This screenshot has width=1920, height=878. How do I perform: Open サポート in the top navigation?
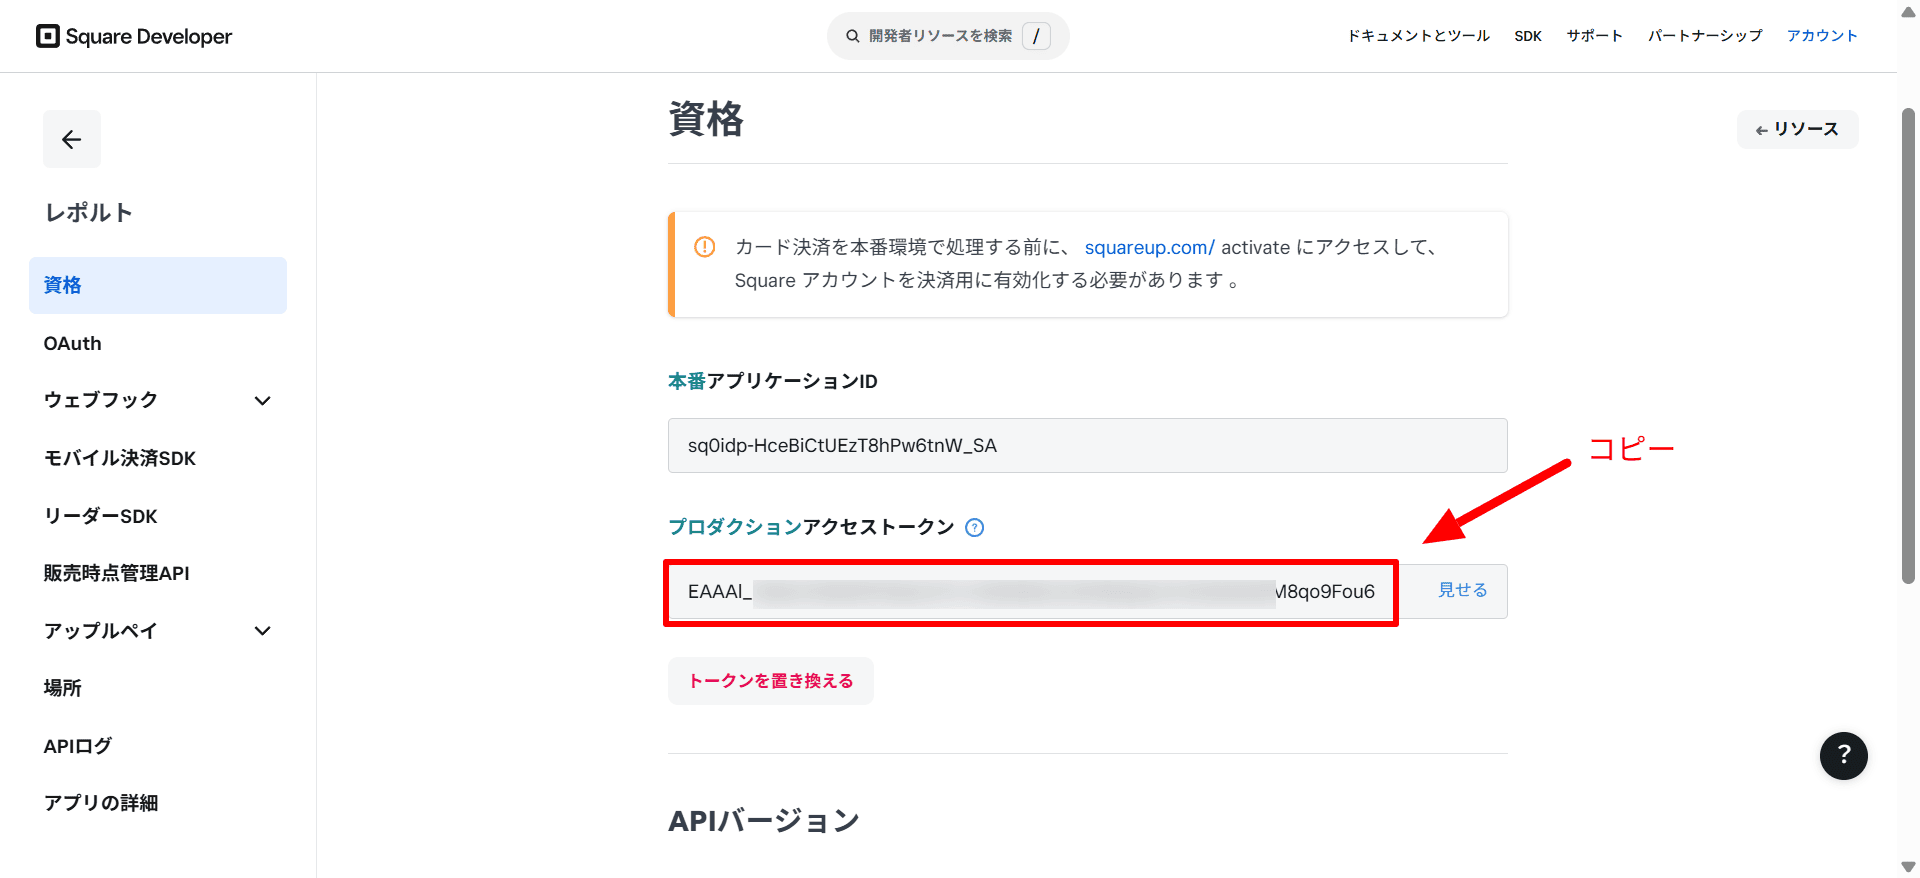tap(1594, 36)
